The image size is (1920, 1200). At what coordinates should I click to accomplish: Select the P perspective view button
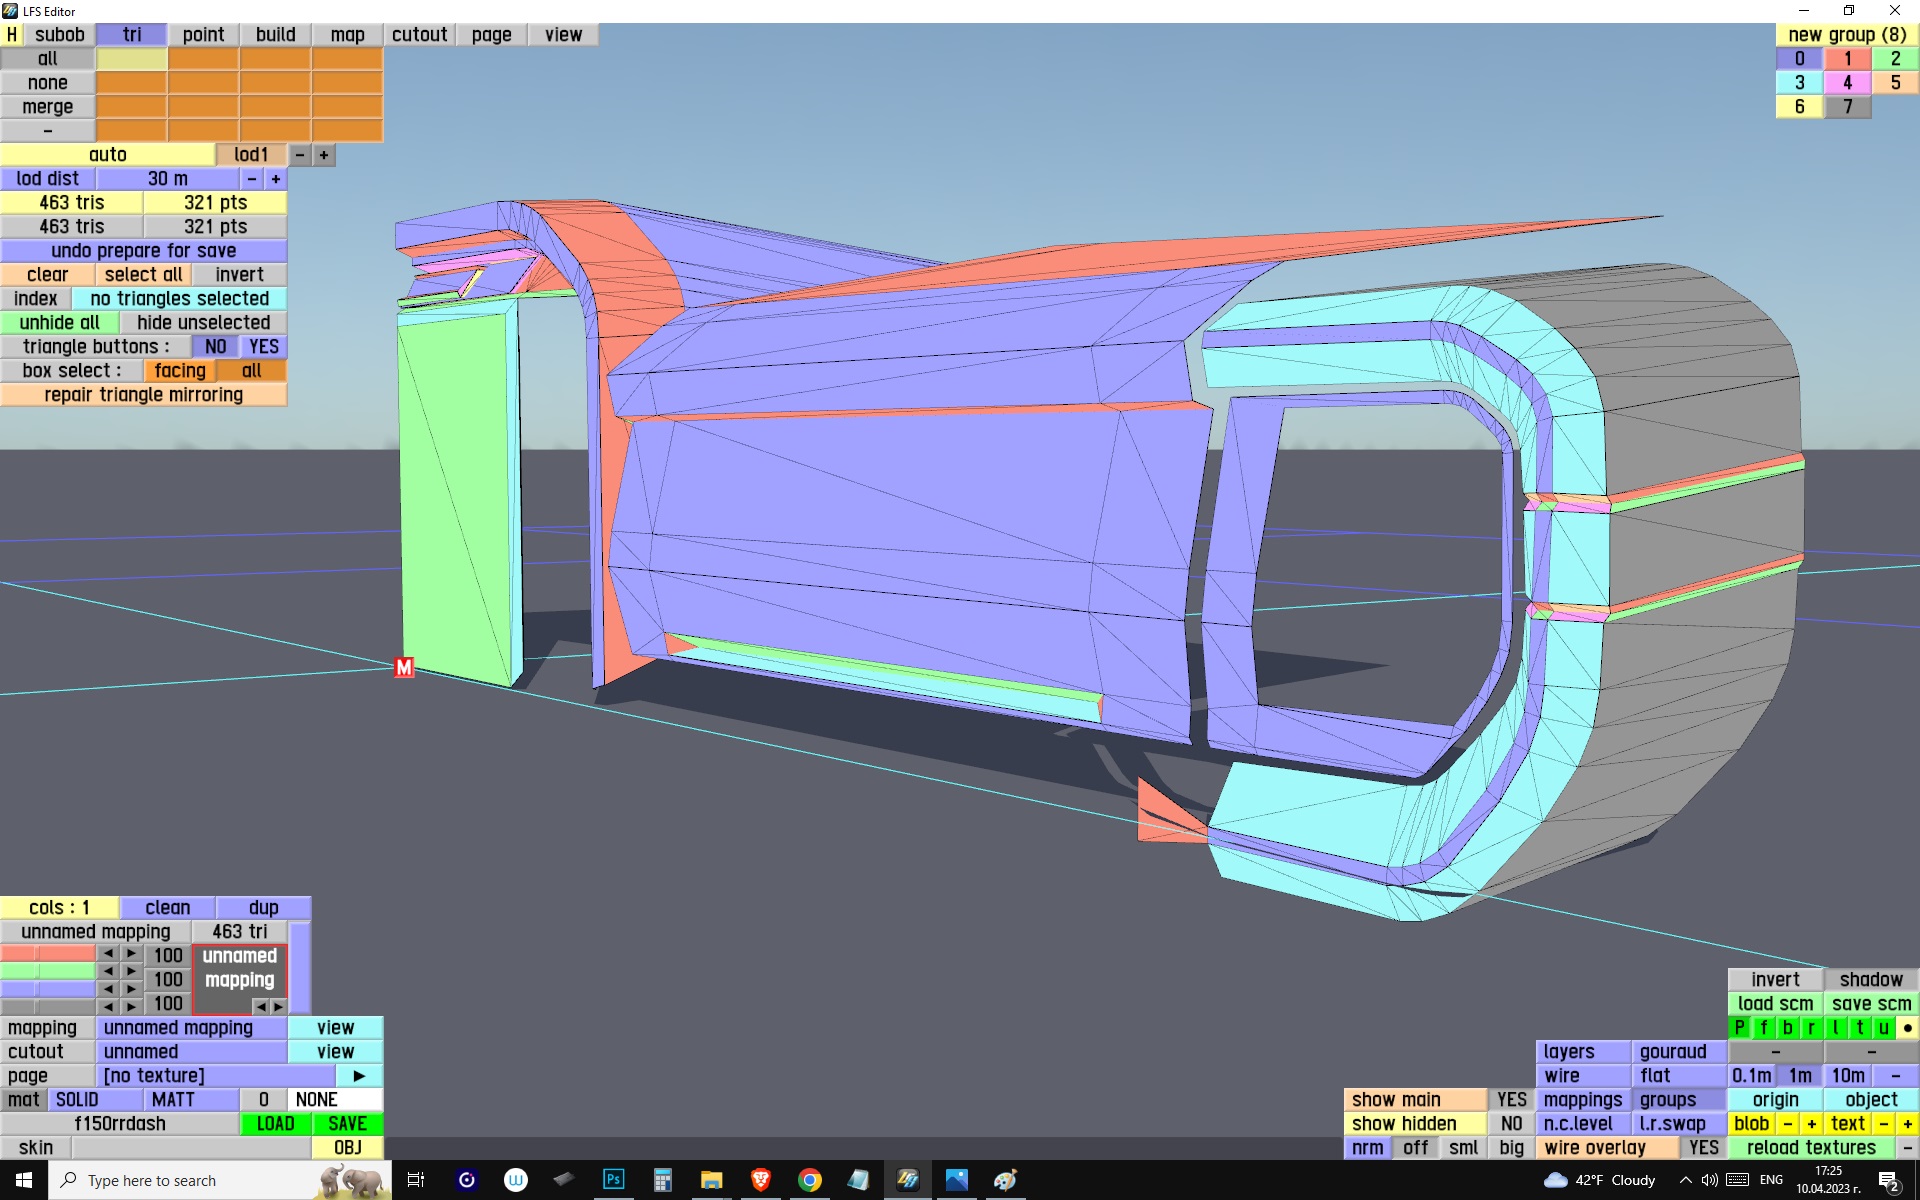(x=1739, y=1028)
